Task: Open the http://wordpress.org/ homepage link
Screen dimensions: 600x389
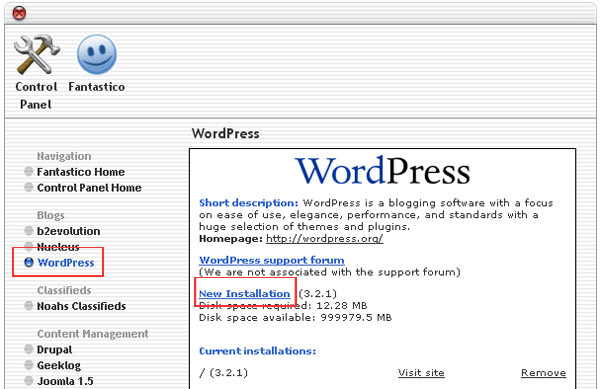Action: (324, 239)
